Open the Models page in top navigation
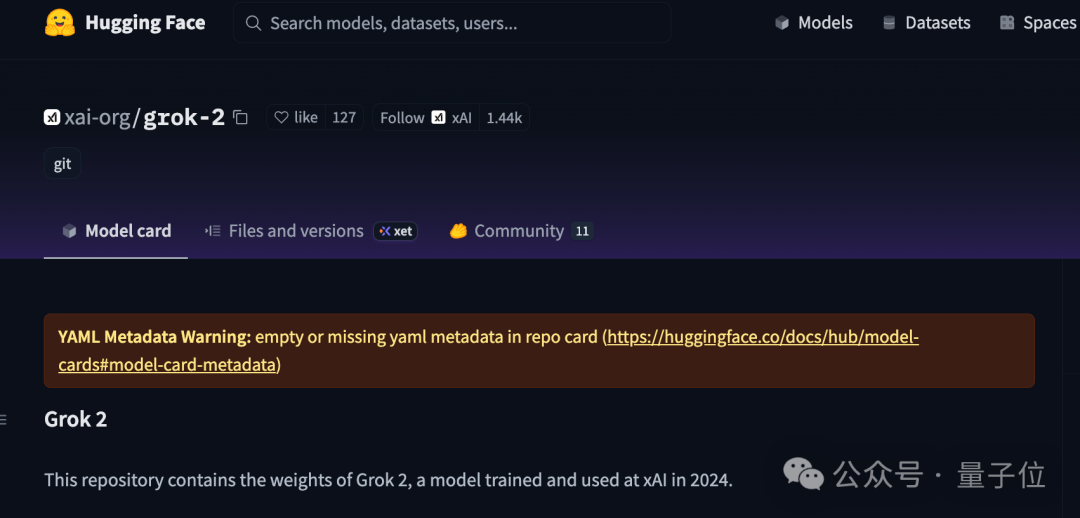The height and width of the screenshot is (518, 1080). pyautogui.click(x=813, y=23)
